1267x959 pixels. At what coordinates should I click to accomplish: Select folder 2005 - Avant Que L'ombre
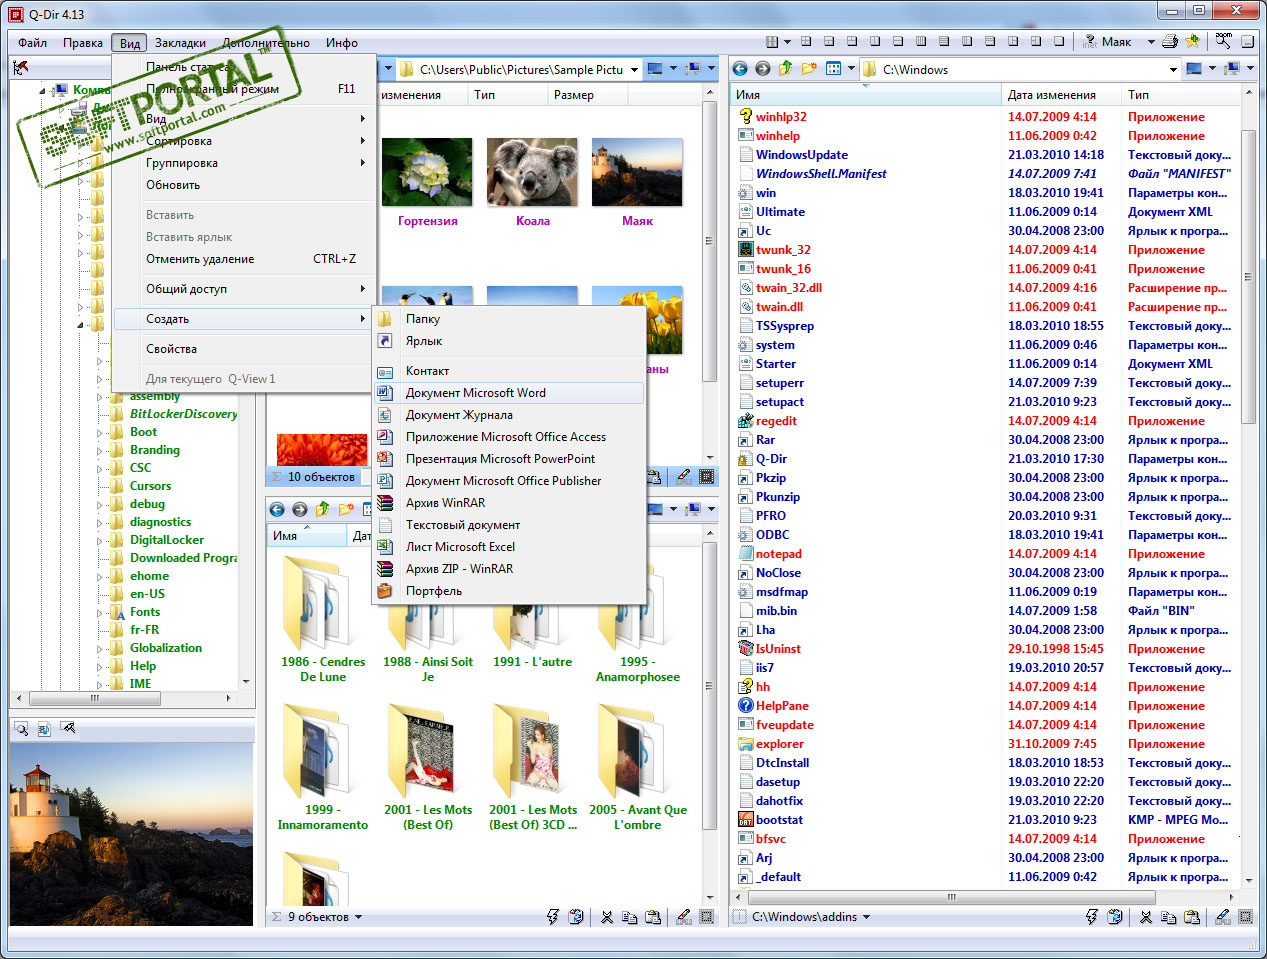[x=638, y=767]
